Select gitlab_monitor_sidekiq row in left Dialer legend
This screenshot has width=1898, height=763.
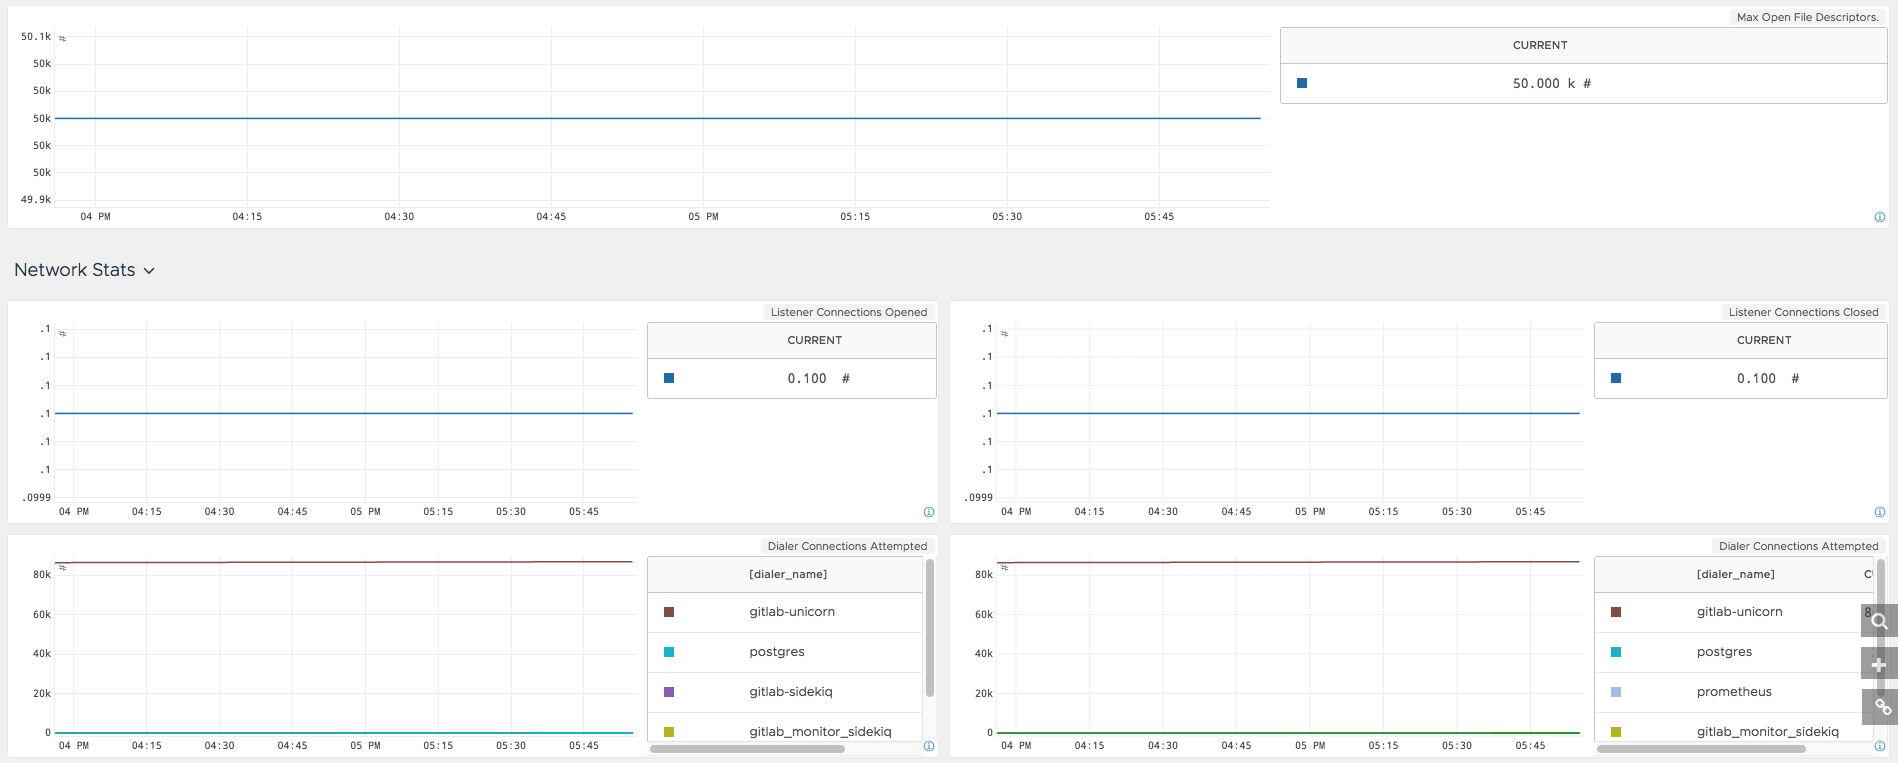click(x=785, y=728)
